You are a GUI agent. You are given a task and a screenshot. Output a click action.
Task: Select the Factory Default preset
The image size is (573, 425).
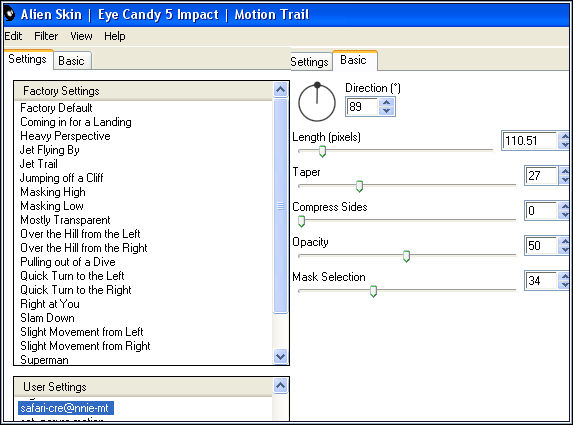coord(56,108)
